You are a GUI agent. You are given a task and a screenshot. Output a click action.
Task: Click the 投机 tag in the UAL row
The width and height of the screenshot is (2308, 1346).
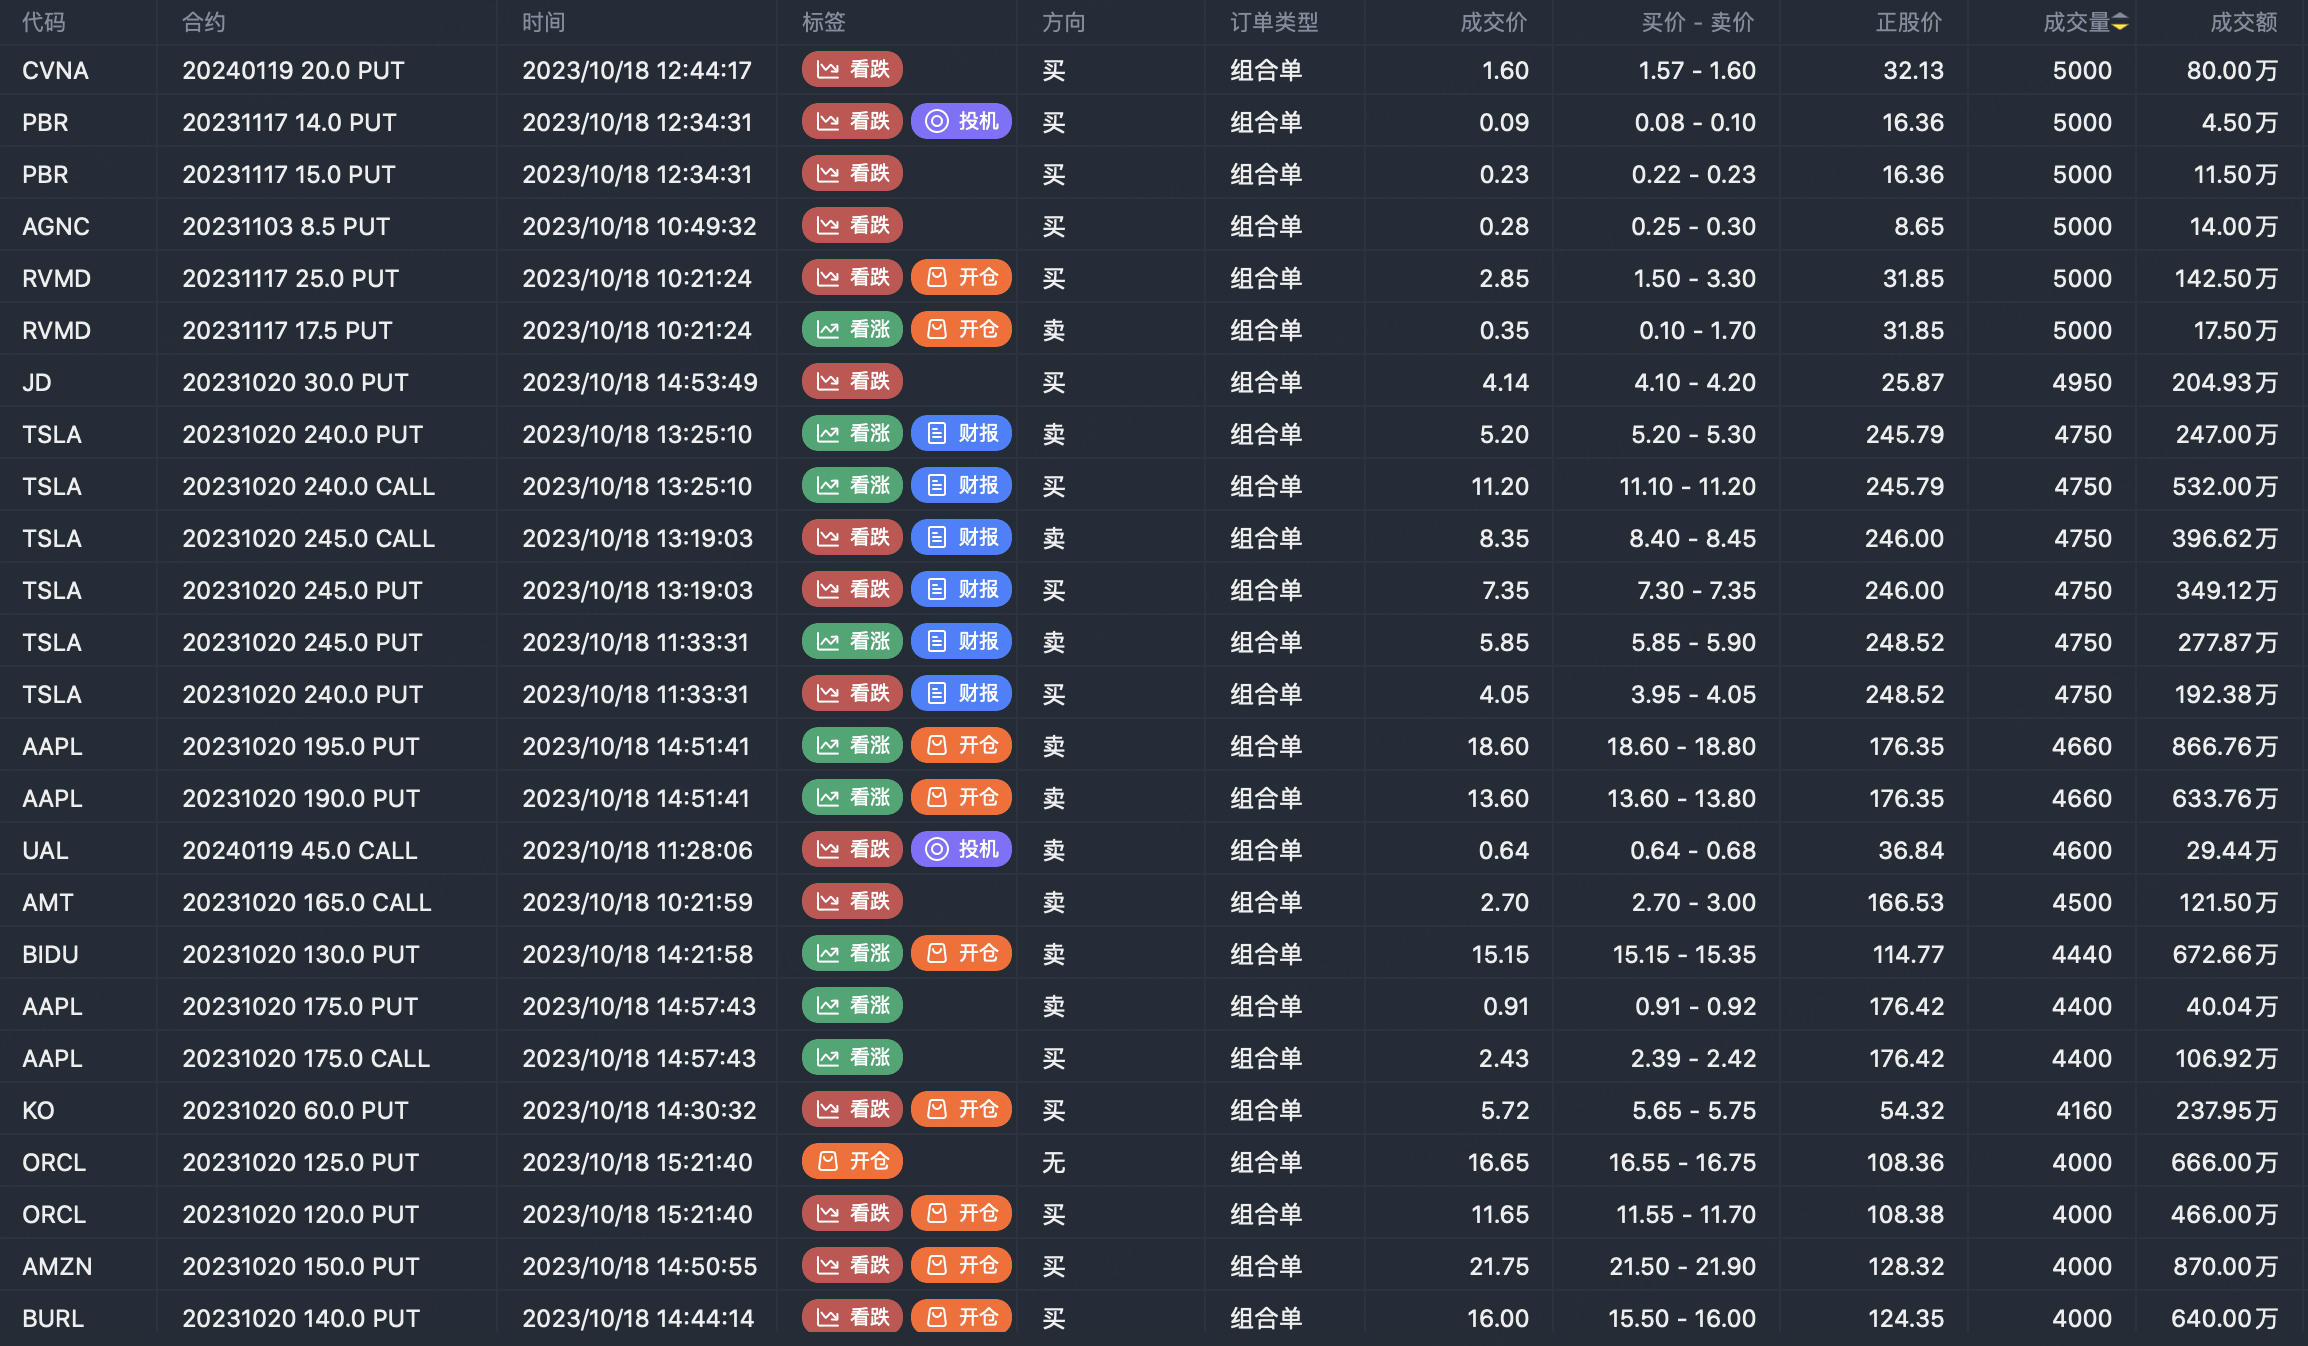coord(961,849)
